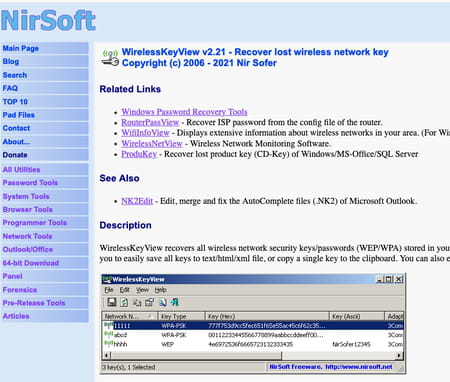Follow the Windows Password Recovery Tools link
The image size is (450, 382).
click(184, 112)
